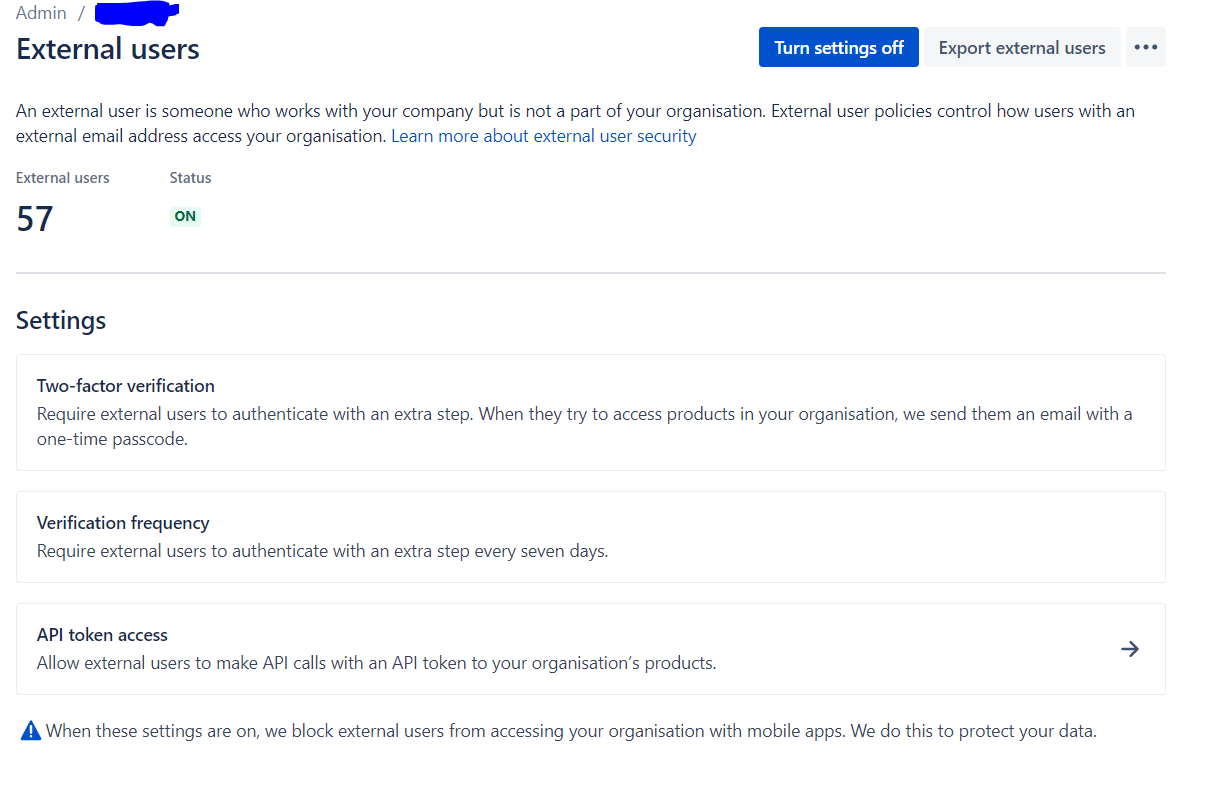Image resolution: width=1205 pixels, height=786 pixels.
Task: Click the Status label
Action: (190, 178)
